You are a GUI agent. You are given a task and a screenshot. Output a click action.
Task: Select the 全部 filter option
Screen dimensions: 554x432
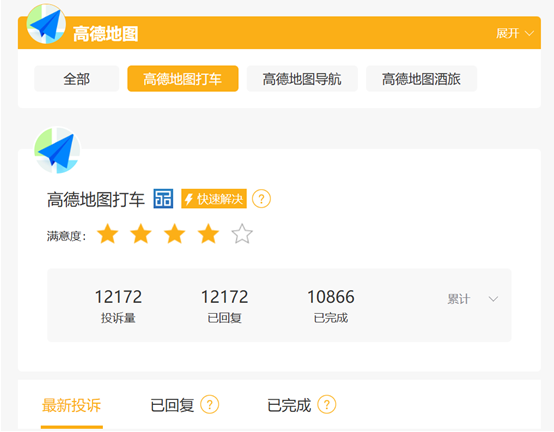point(77,79)
